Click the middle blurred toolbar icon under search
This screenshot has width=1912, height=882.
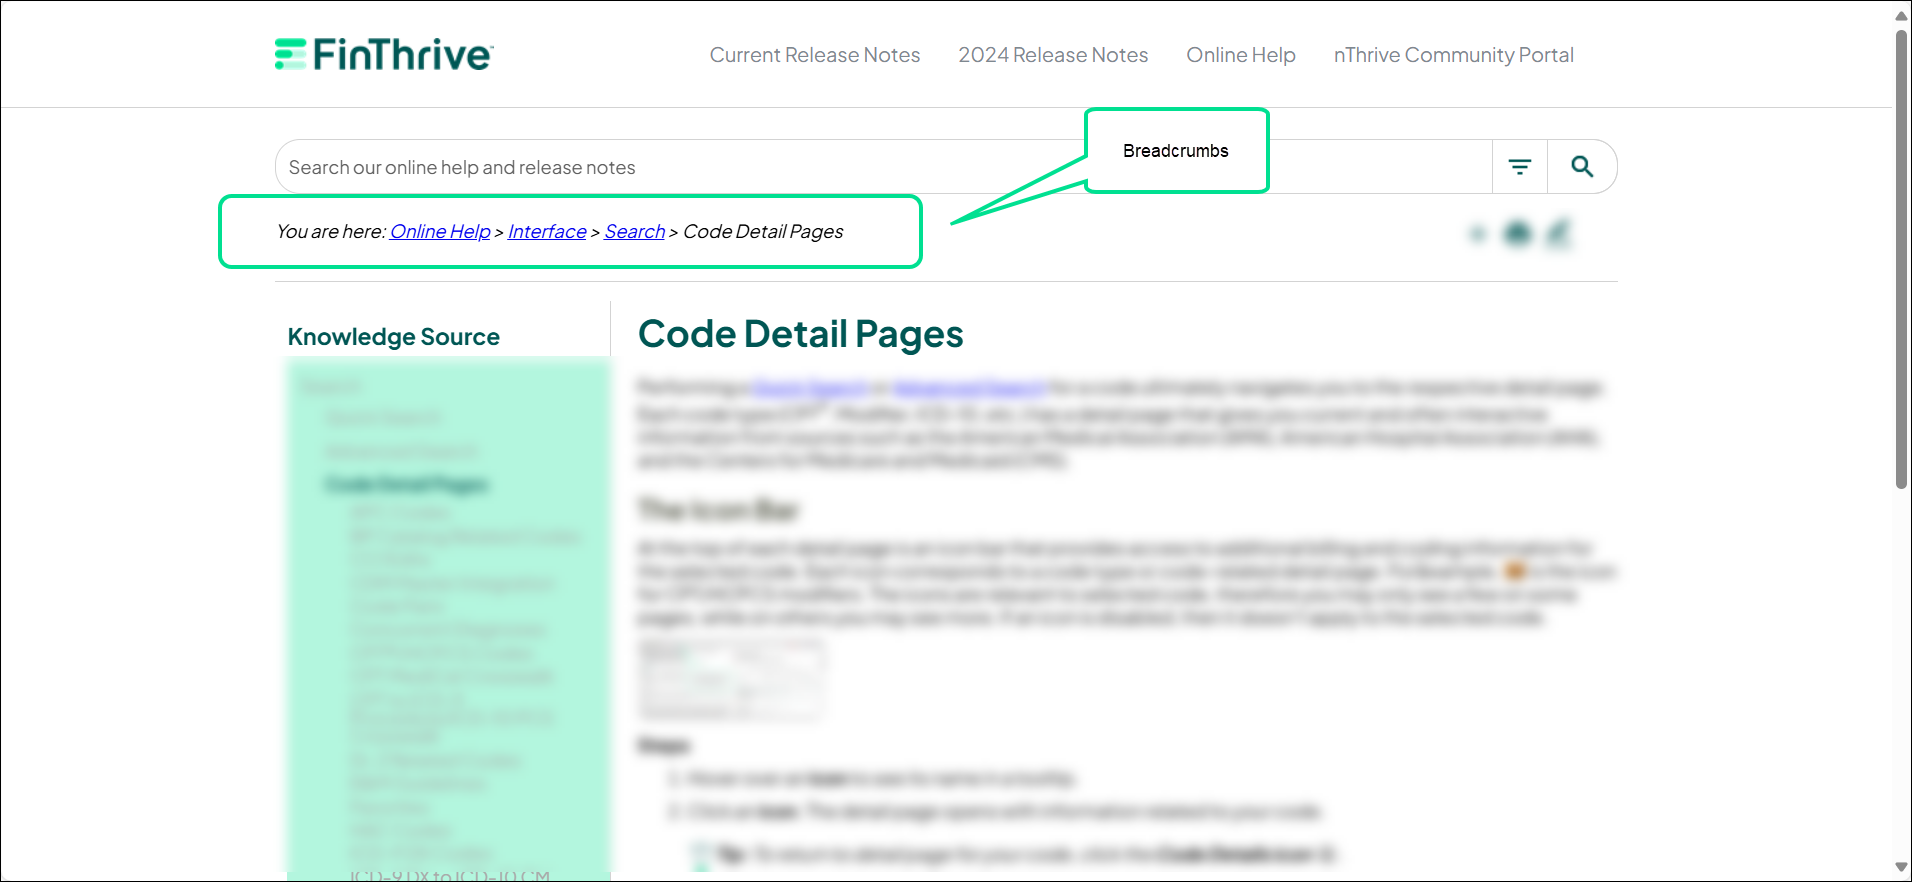coord(1518,234)
